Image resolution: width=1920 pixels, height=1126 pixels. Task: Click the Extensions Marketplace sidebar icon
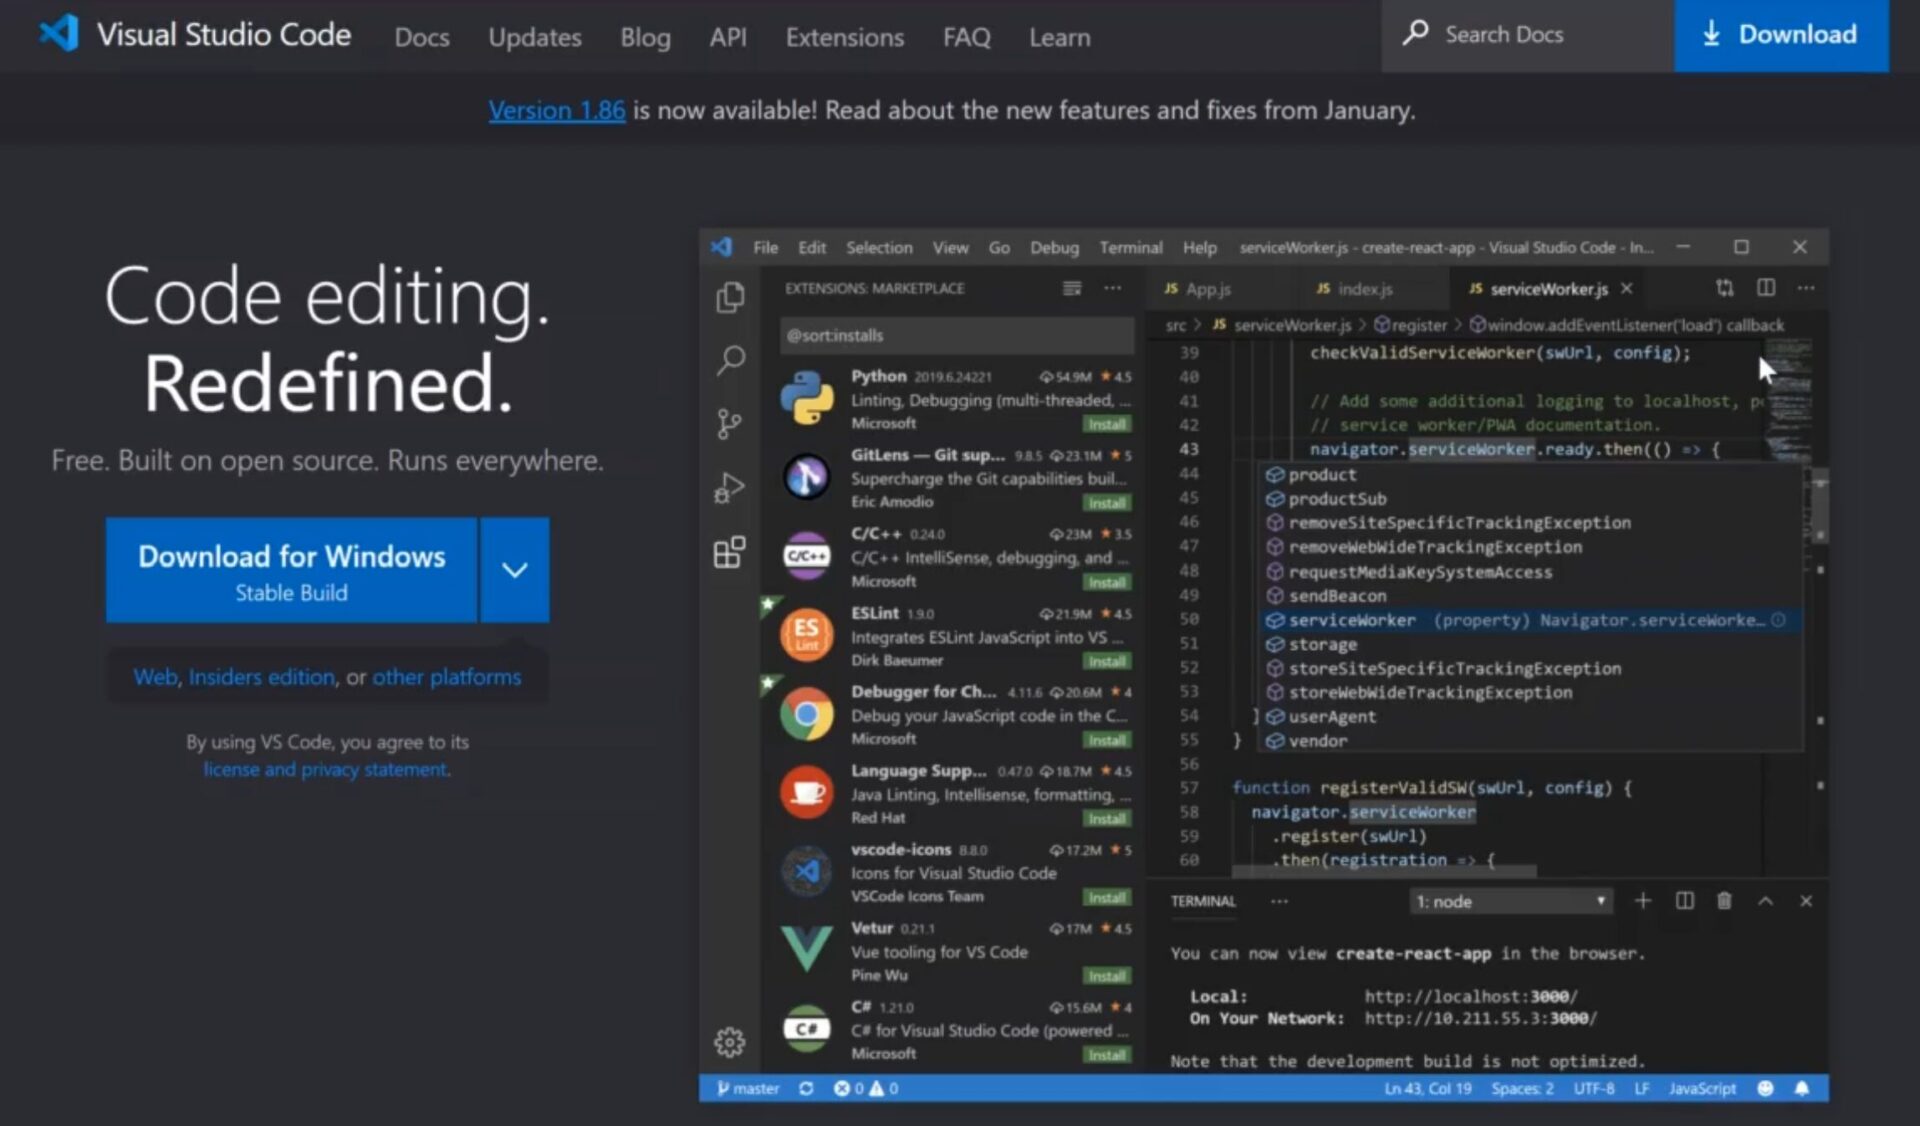tap(730, 552)
